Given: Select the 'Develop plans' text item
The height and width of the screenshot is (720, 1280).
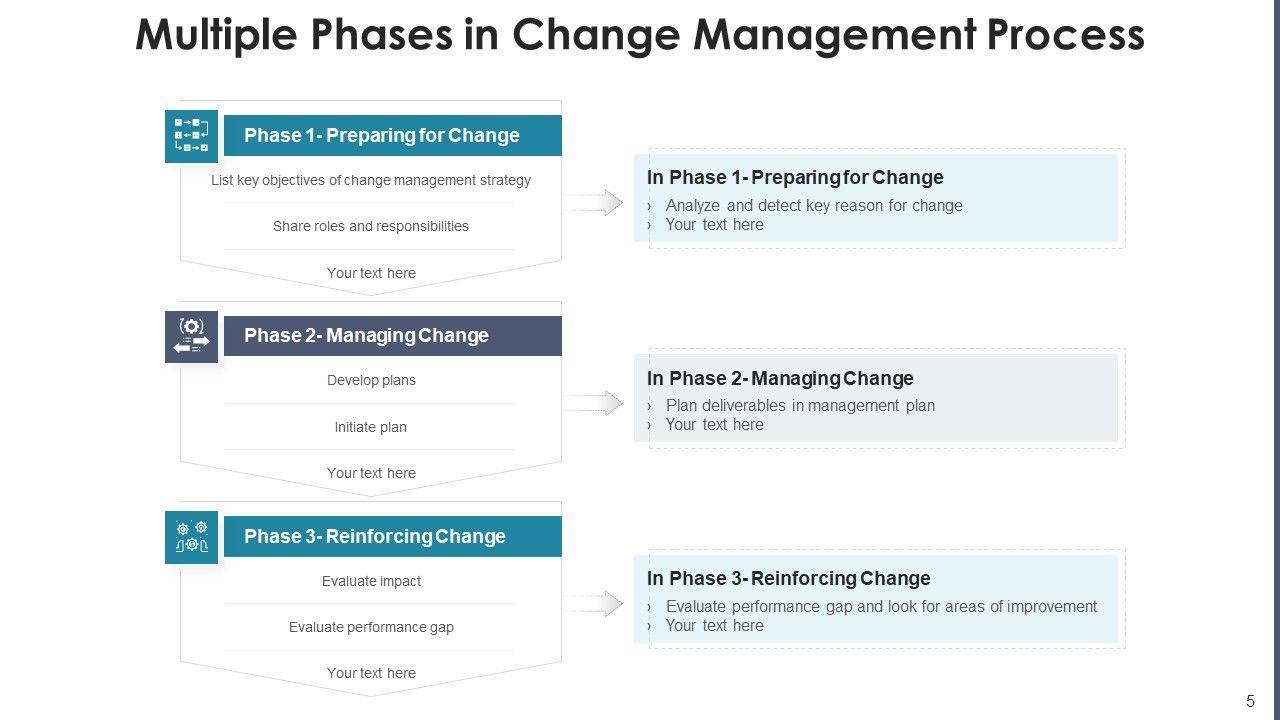Looking at the screenshot, I should (x=371, y=381).
